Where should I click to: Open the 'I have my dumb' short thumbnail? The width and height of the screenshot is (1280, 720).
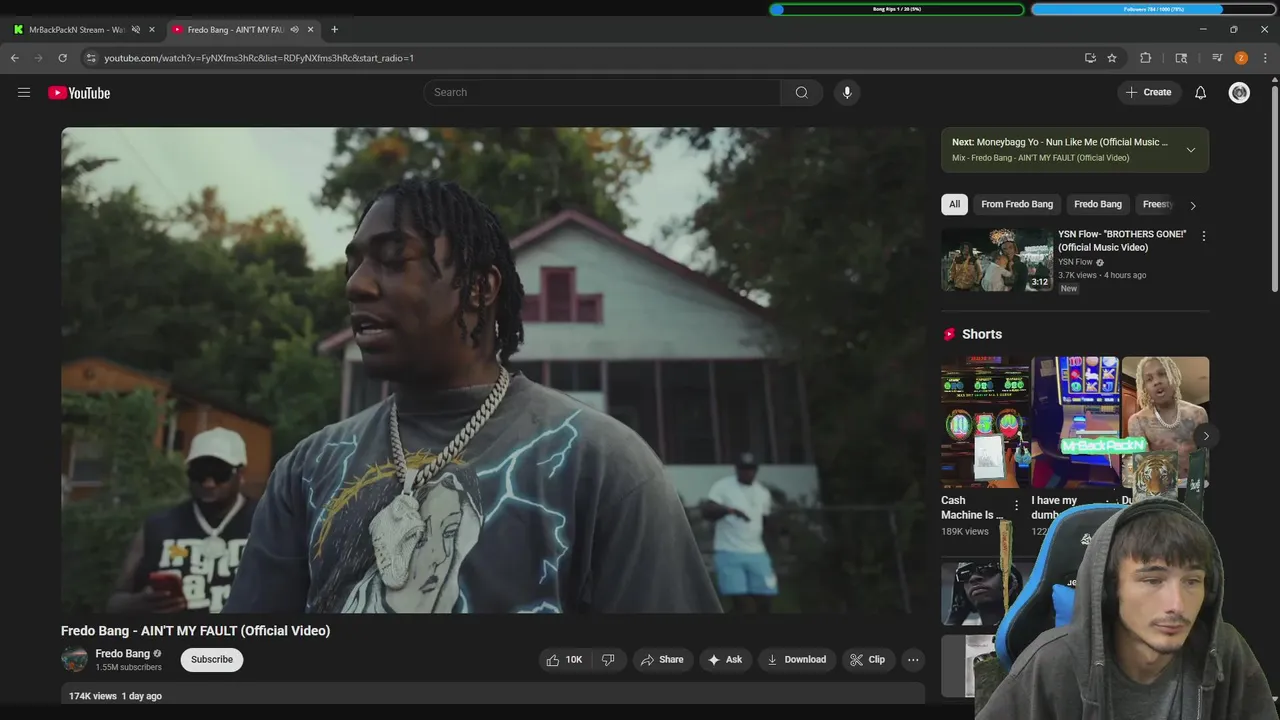(x=1075, y=423)
